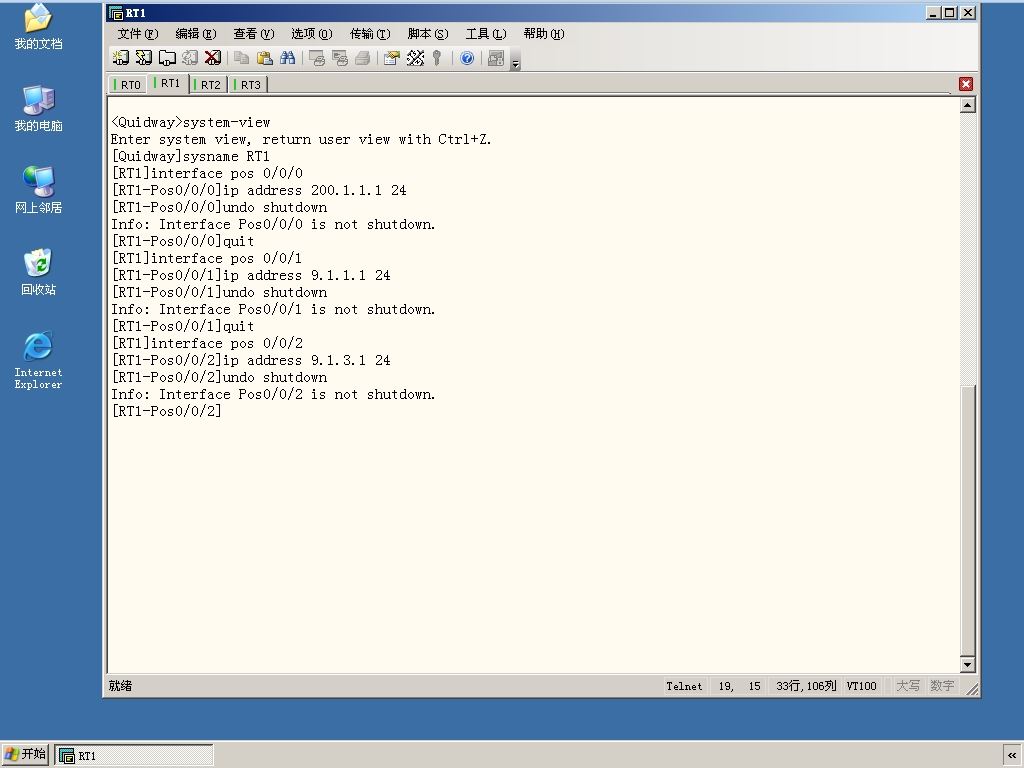This screenshot has height=768, width=1024.
Task: Click the keymap tools toolbar icon
Action: [x=415, y=58]
